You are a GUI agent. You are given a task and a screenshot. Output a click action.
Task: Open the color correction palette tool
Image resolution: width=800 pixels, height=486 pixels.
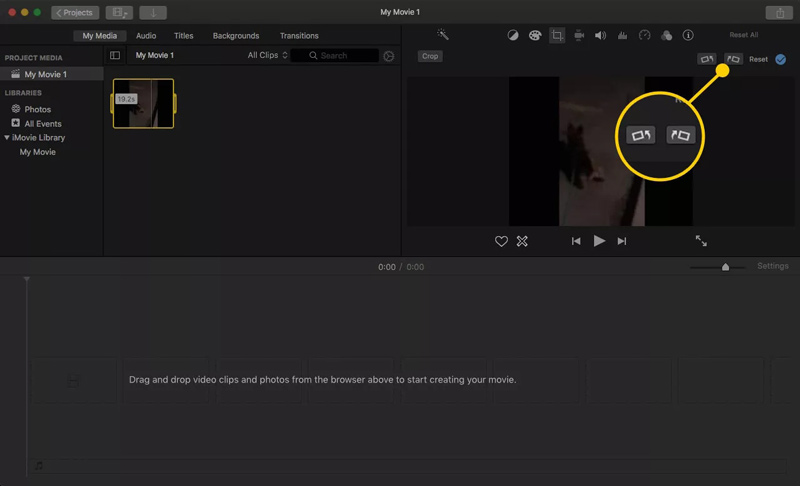(535, 36)
